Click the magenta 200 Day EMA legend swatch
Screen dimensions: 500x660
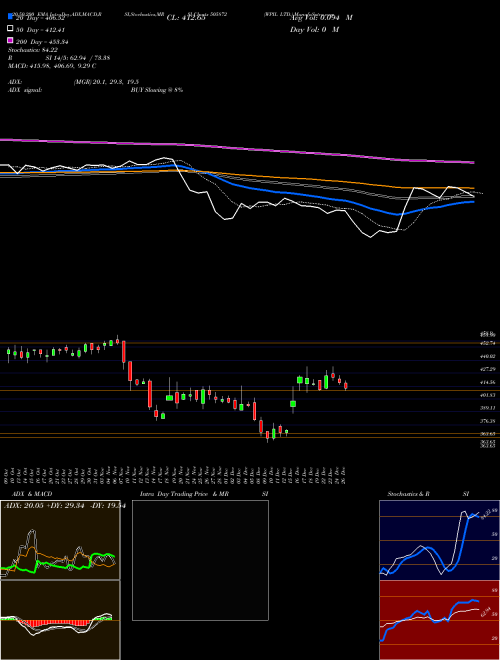(x=10, y=40)
